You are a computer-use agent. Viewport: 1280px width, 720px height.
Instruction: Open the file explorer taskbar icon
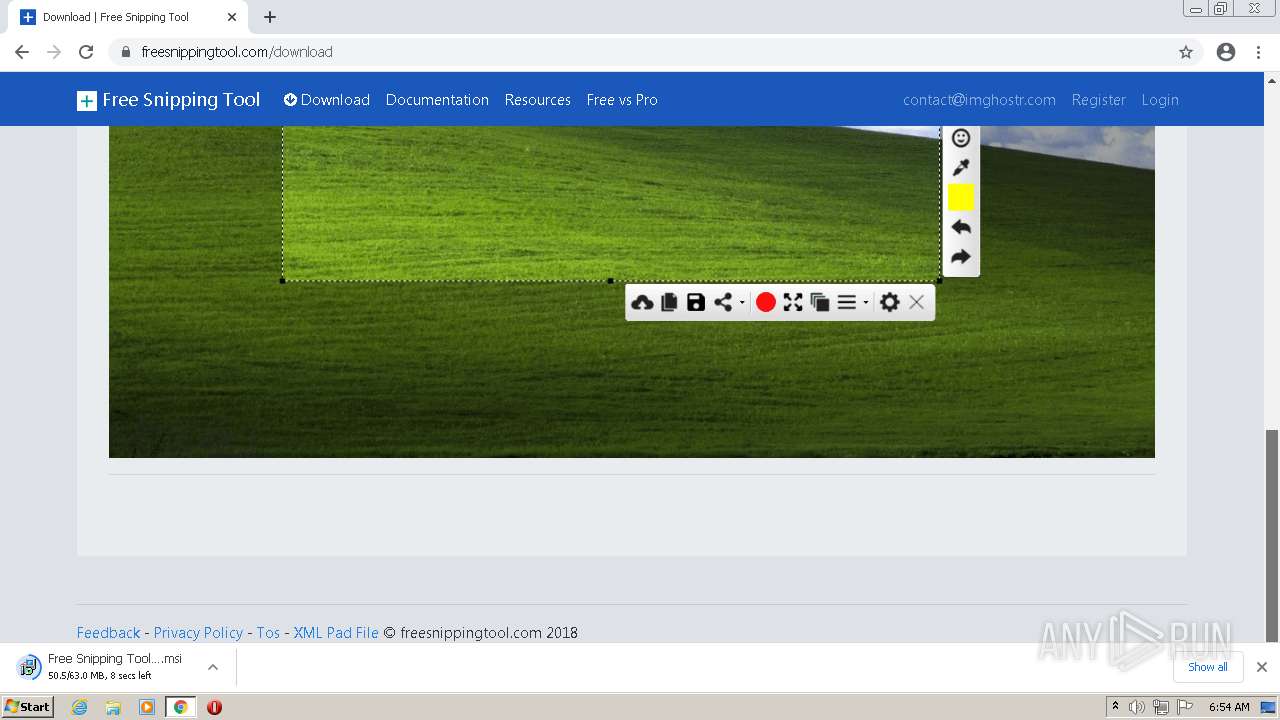(x=113, y=707)
